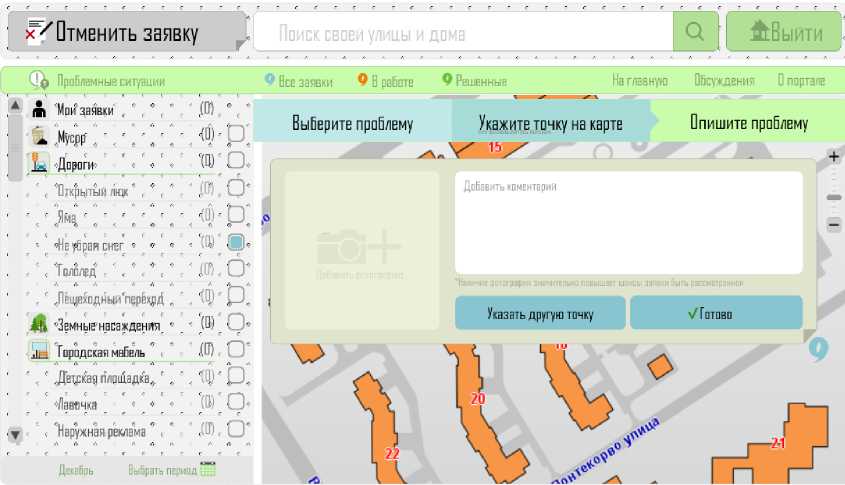Zoom out the map with minus
Viewport: 845px width, 485px height.
834,224
